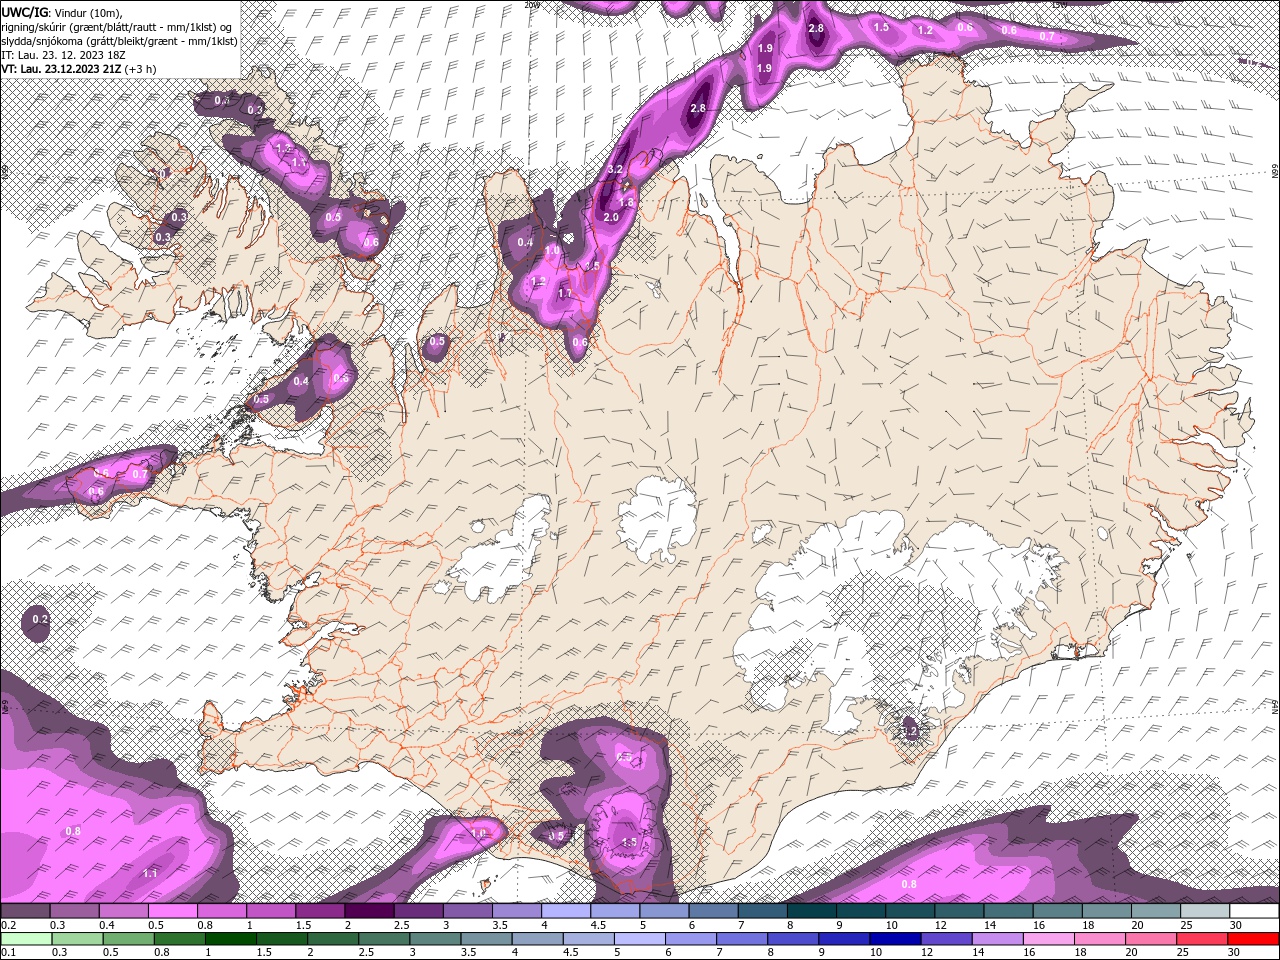
Task: Pick the navy blue swatch between 10 and 12, lower legend
Action: [894, 938]
